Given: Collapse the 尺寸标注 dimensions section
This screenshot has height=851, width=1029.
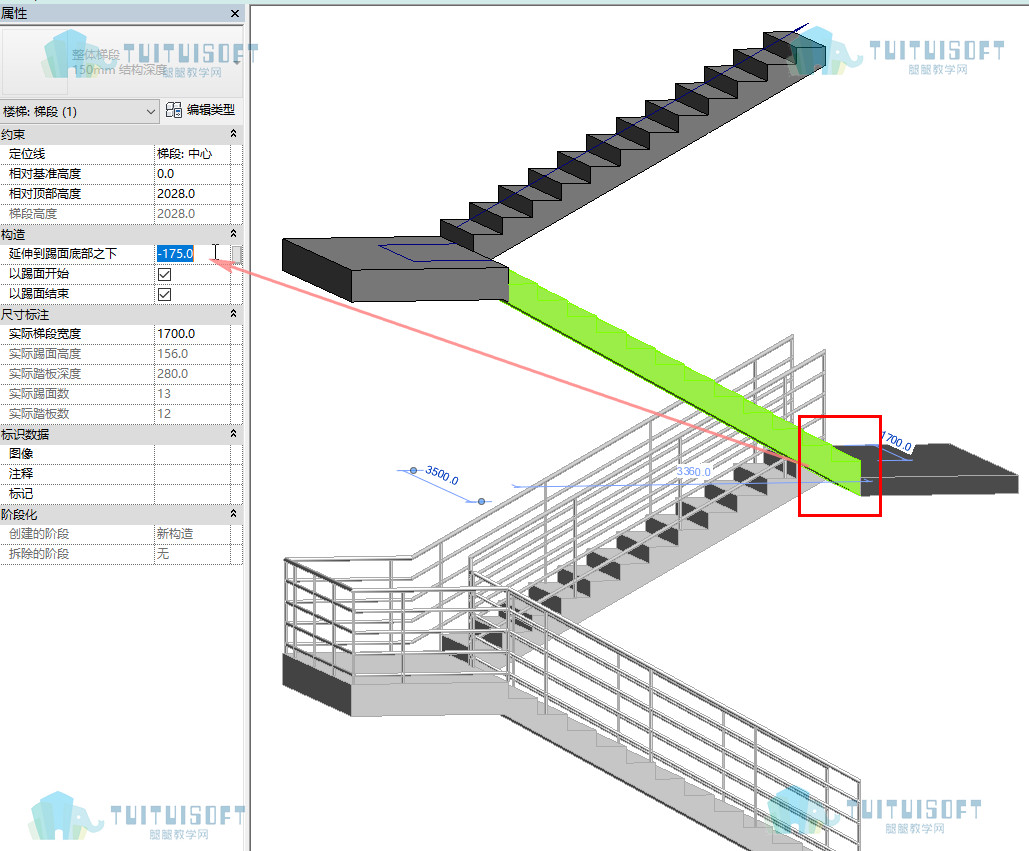Looking at the screenshot, I should (233, 314).
